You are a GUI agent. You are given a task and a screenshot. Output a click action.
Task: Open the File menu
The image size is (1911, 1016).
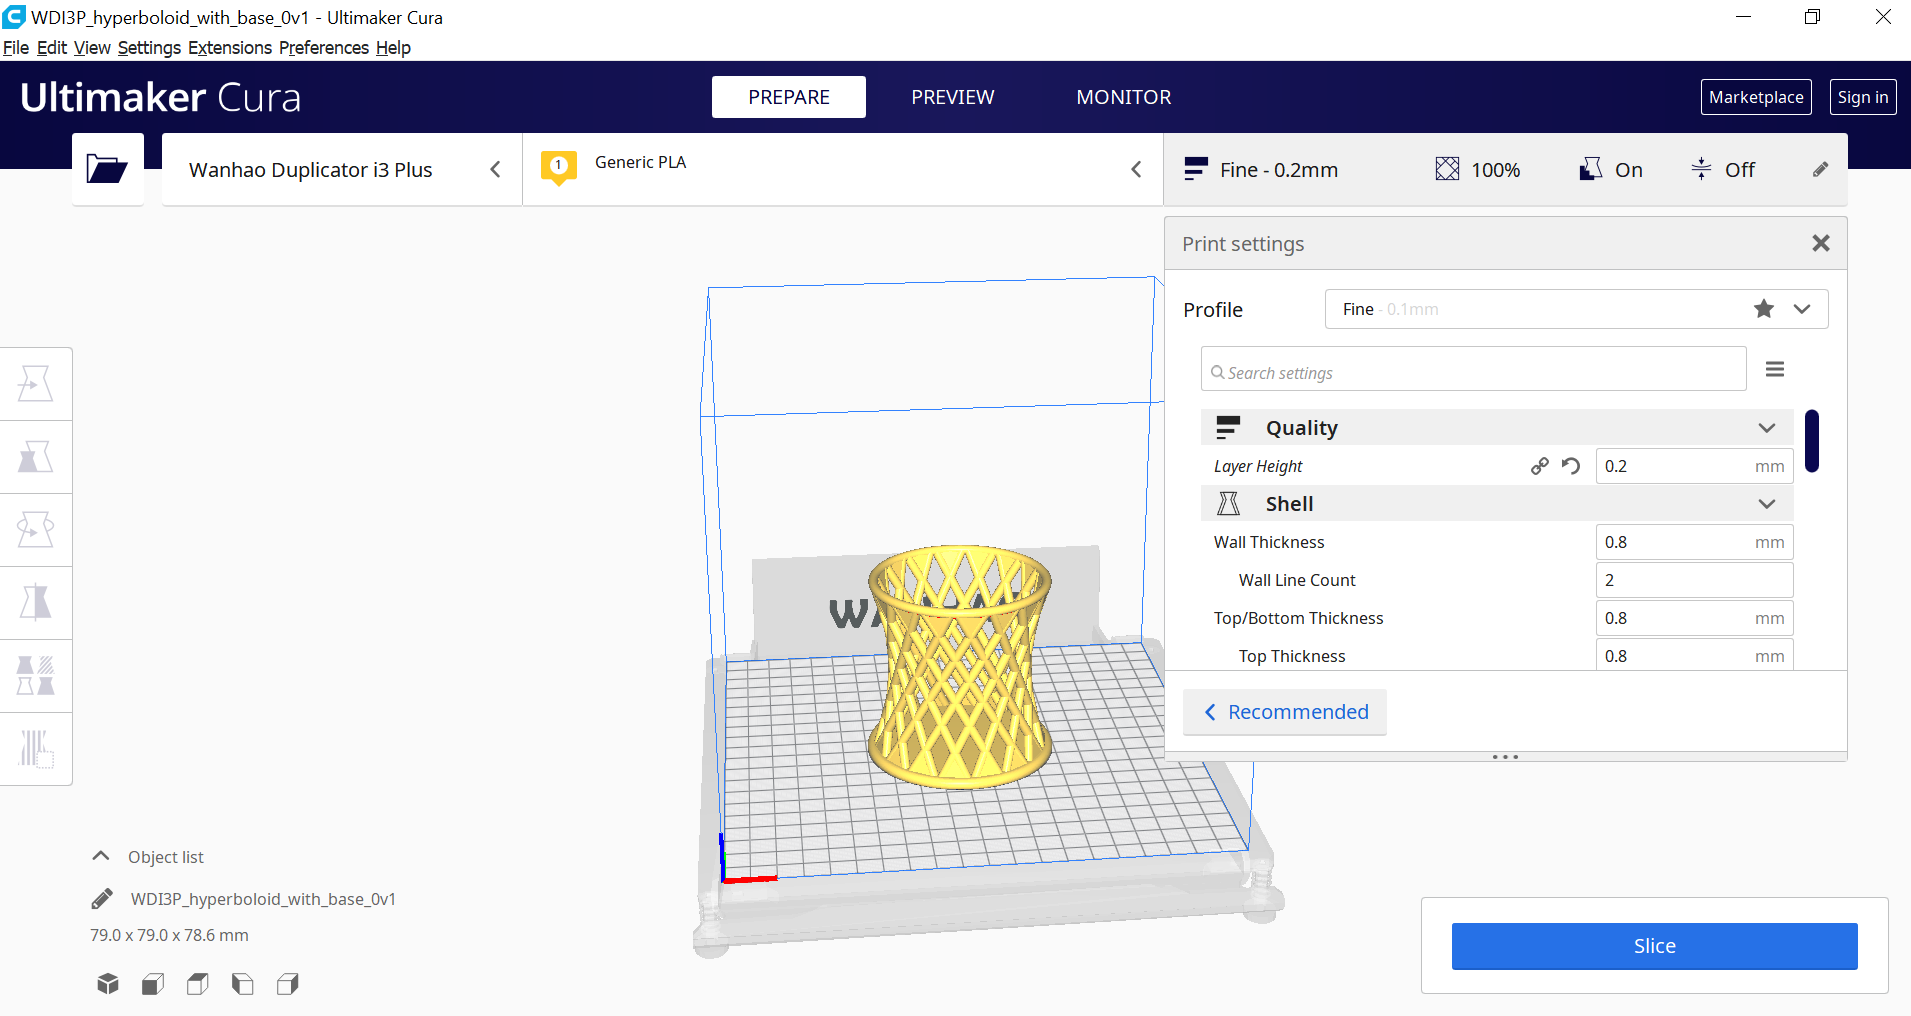pyautogui.click(x=16, y=48)
